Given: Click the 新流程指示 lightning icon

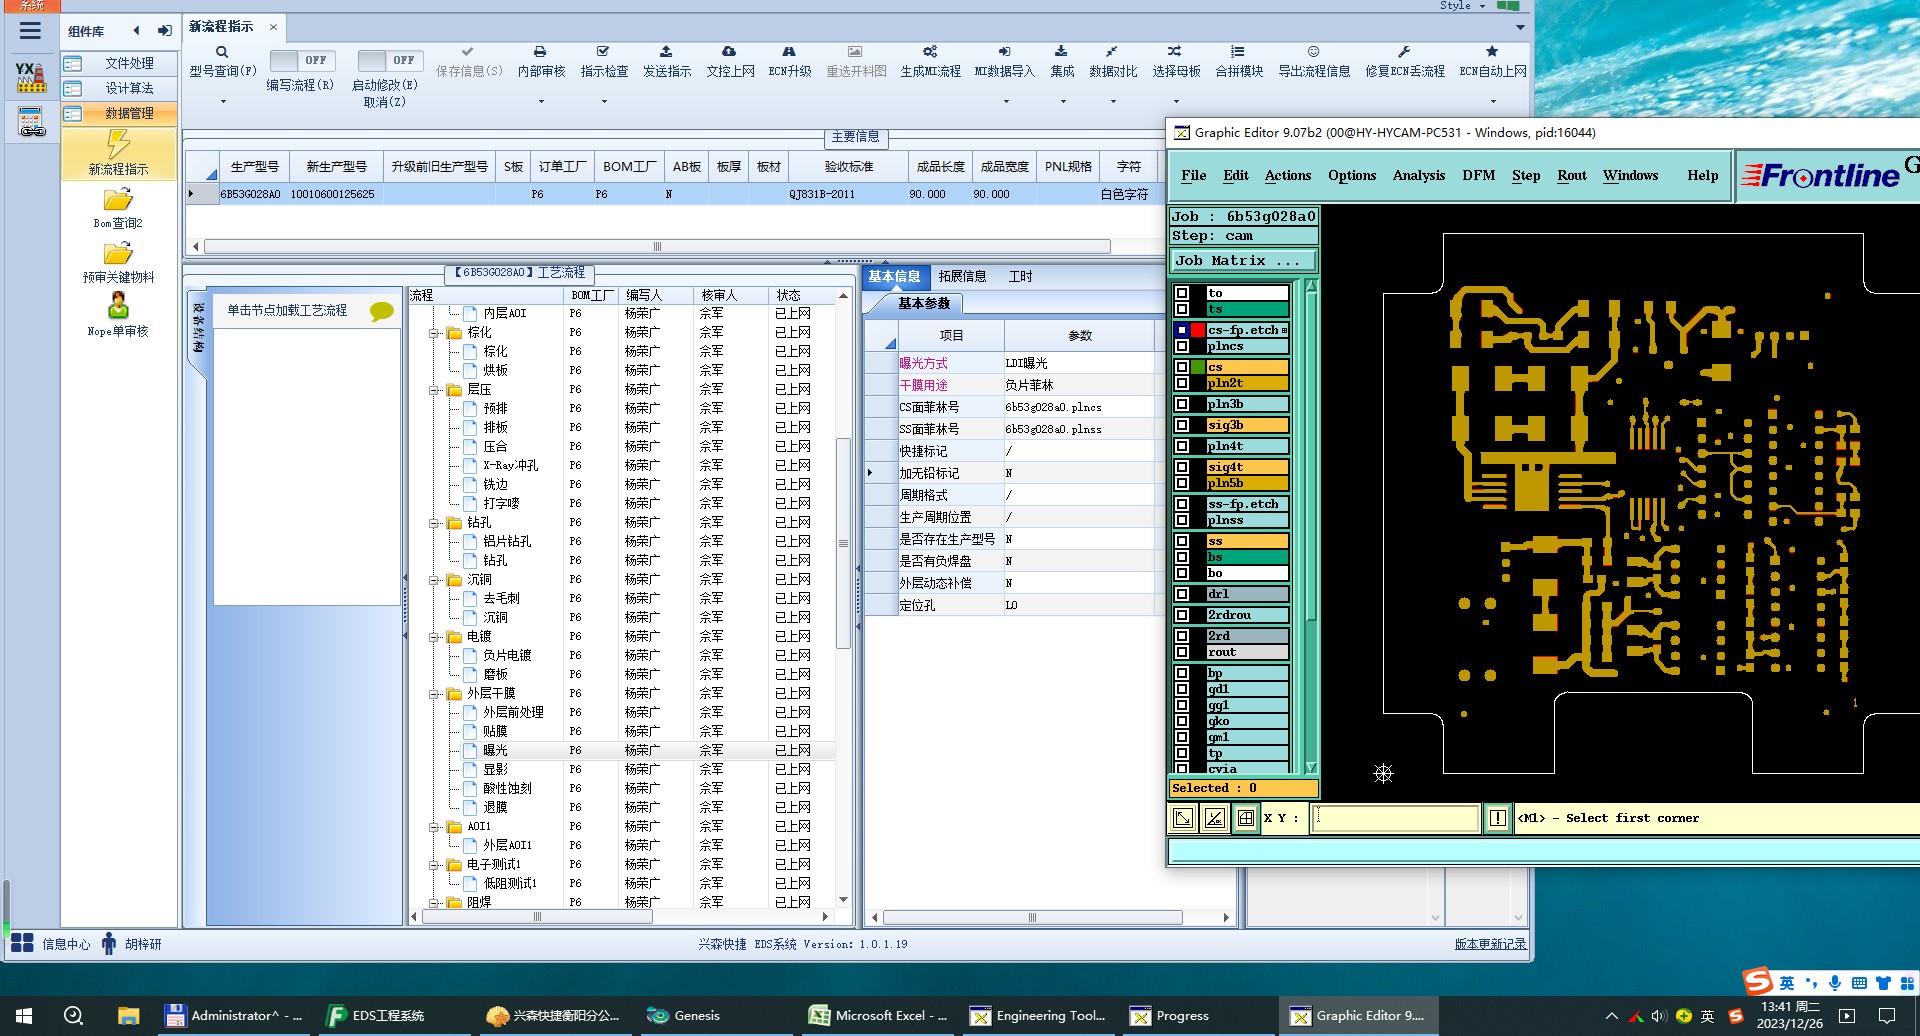Looking at the screenshot, I should (118, 145).
